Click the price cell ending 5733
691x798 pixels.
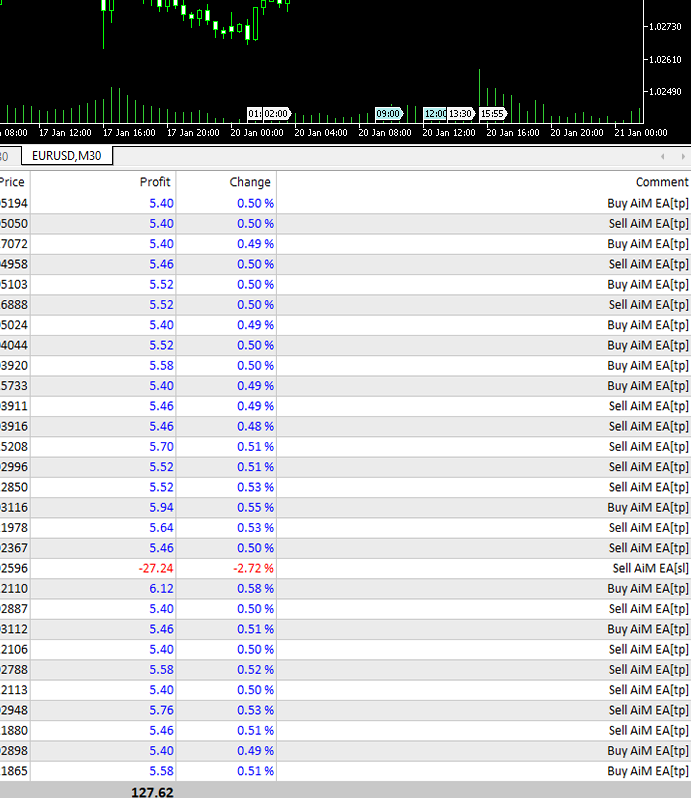pos(14,386)
